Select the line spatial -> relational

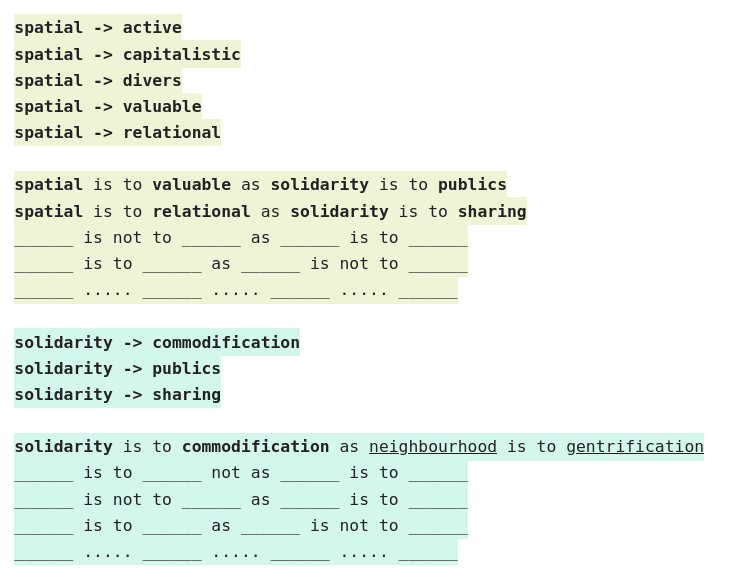click(x=118, y=133)
